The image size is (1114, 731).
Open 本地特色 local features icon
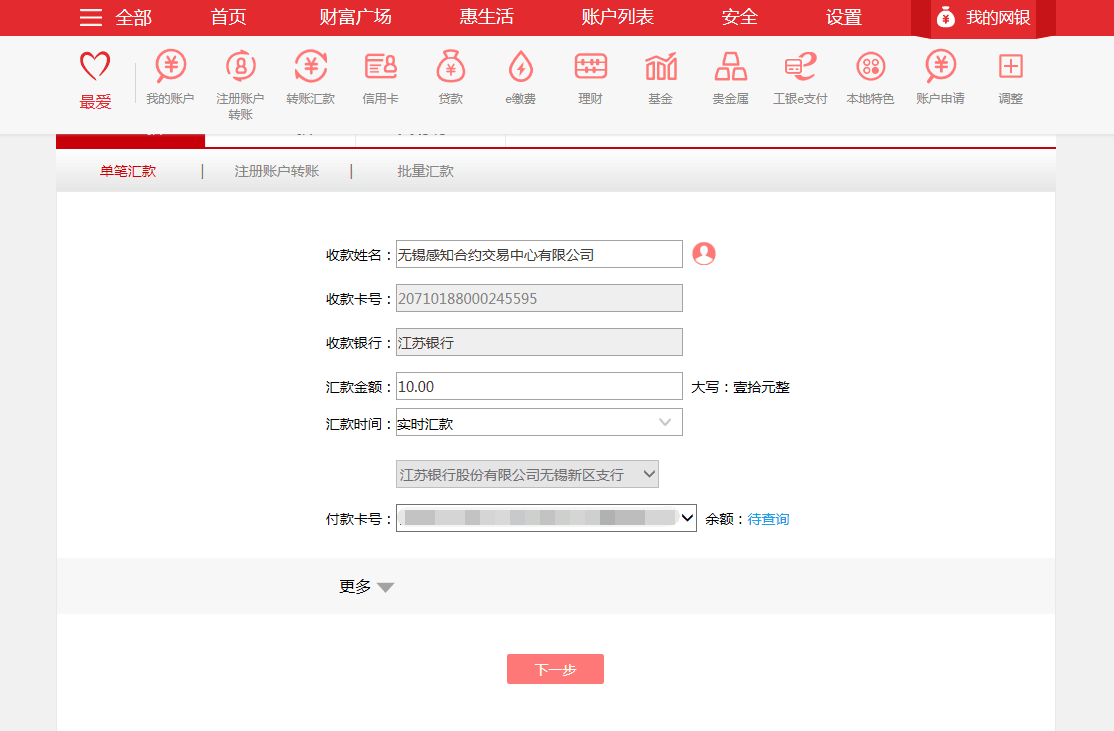pos(870,66)
